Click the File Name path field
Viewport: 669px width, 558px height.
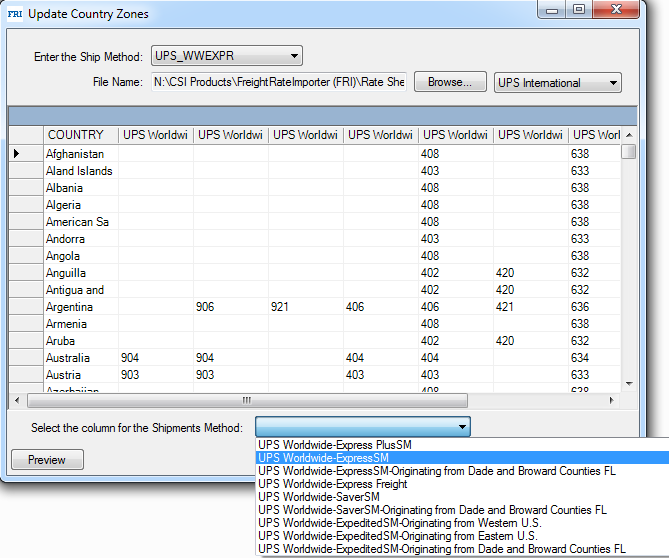click(x=278, y=83)
